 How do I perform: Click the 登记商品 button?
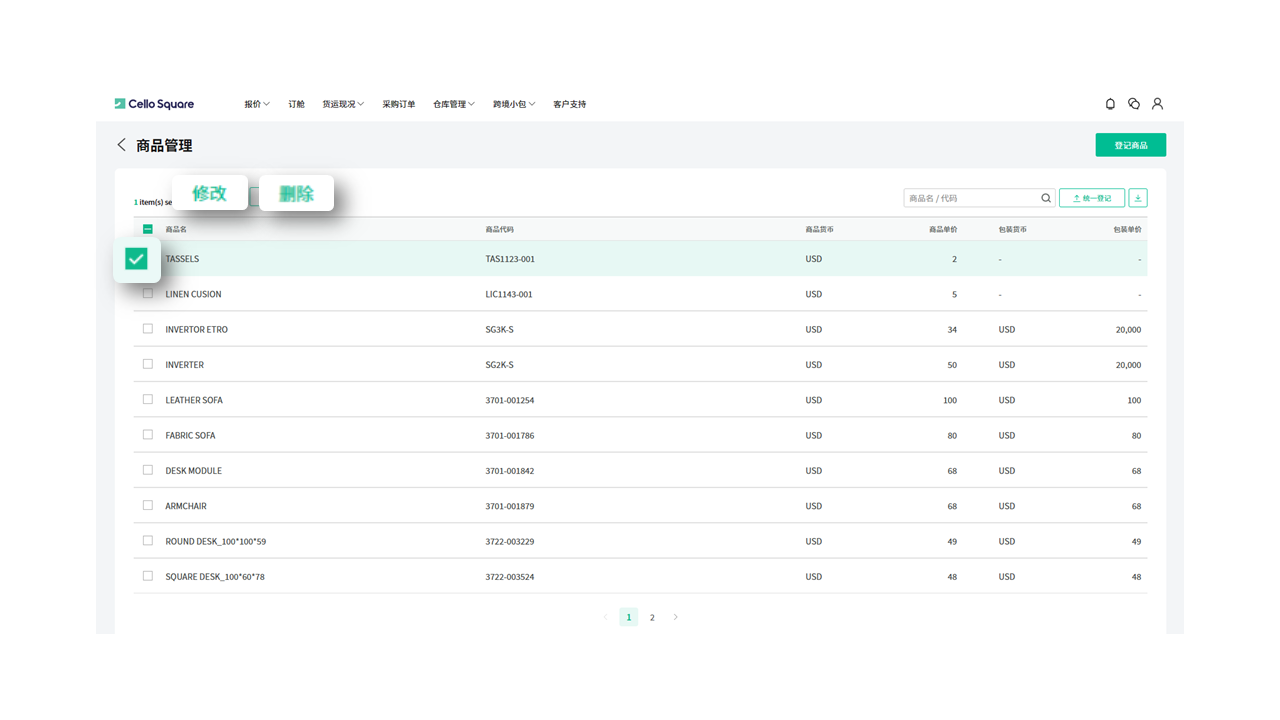[x=1130, y=145]
